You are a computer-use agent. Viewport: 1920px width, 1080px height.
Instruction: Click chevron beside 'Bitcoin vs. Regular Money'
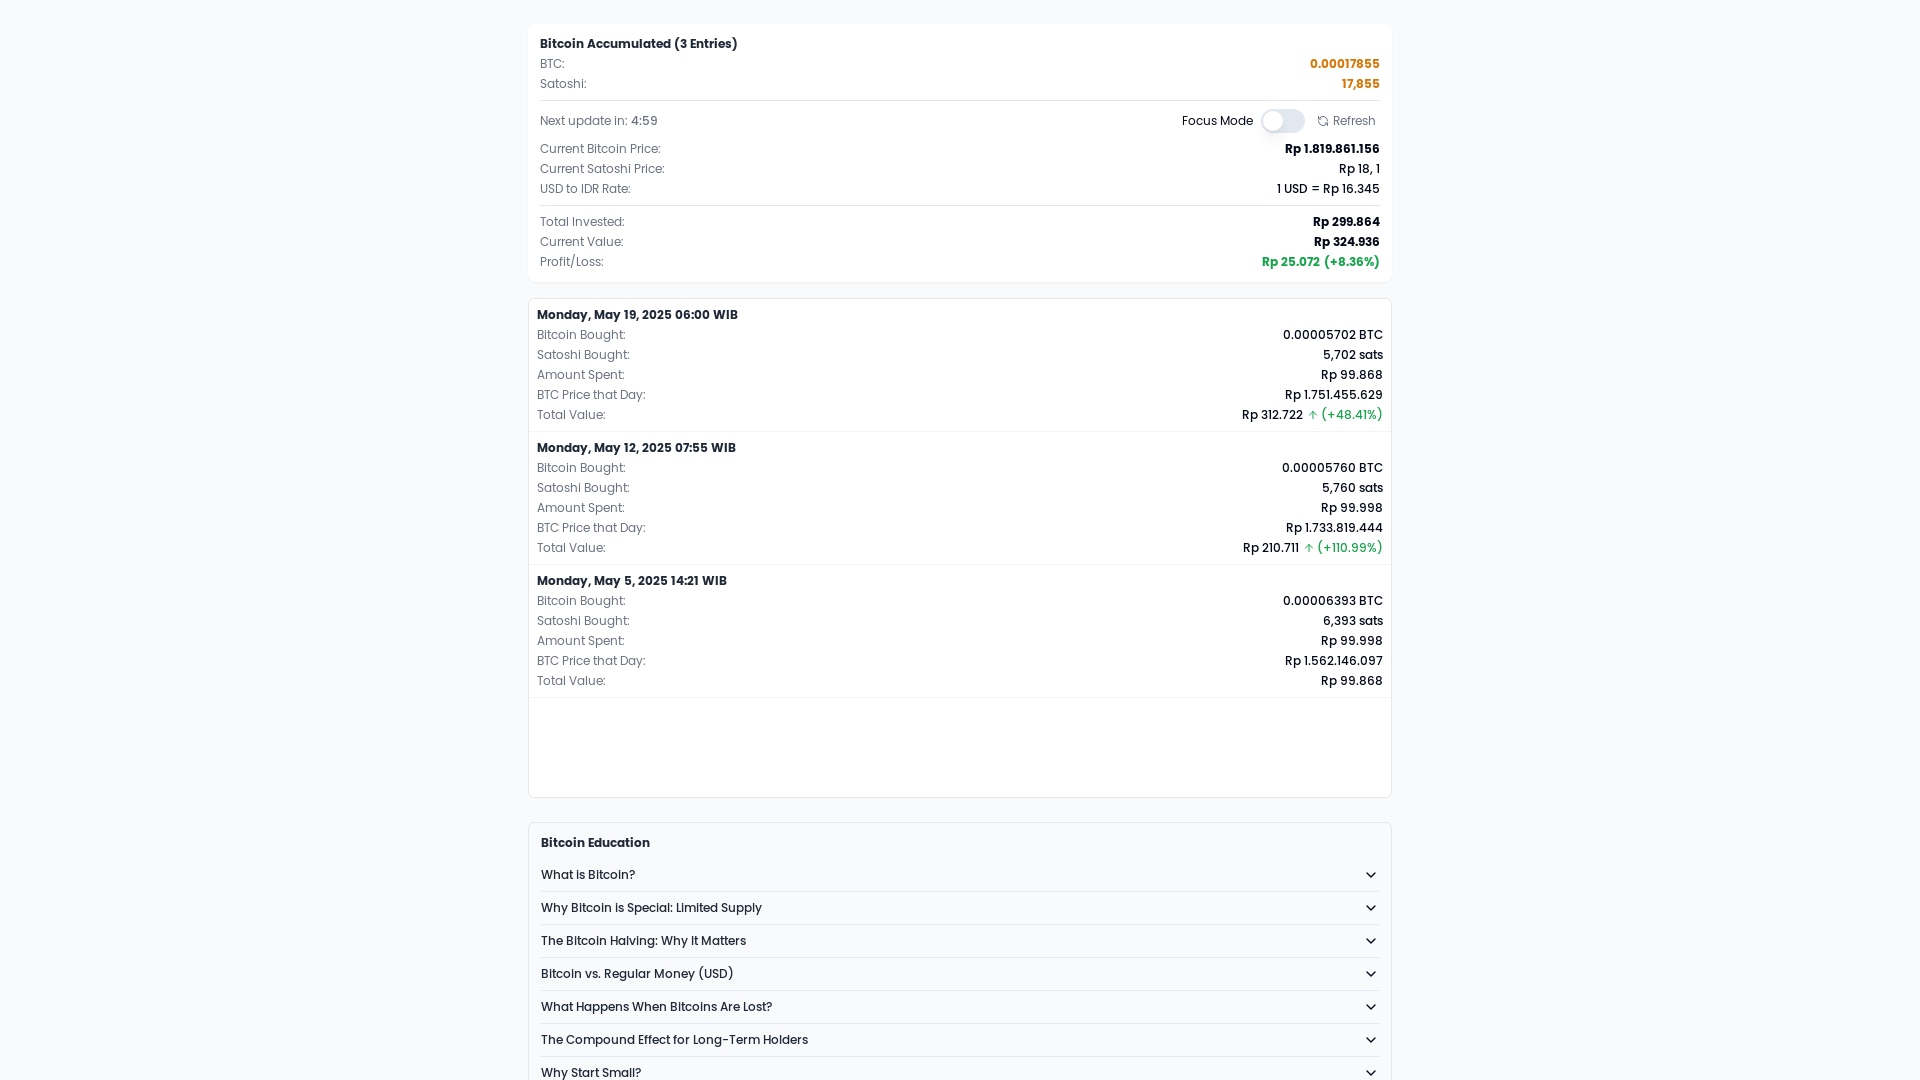(1371, 974)
